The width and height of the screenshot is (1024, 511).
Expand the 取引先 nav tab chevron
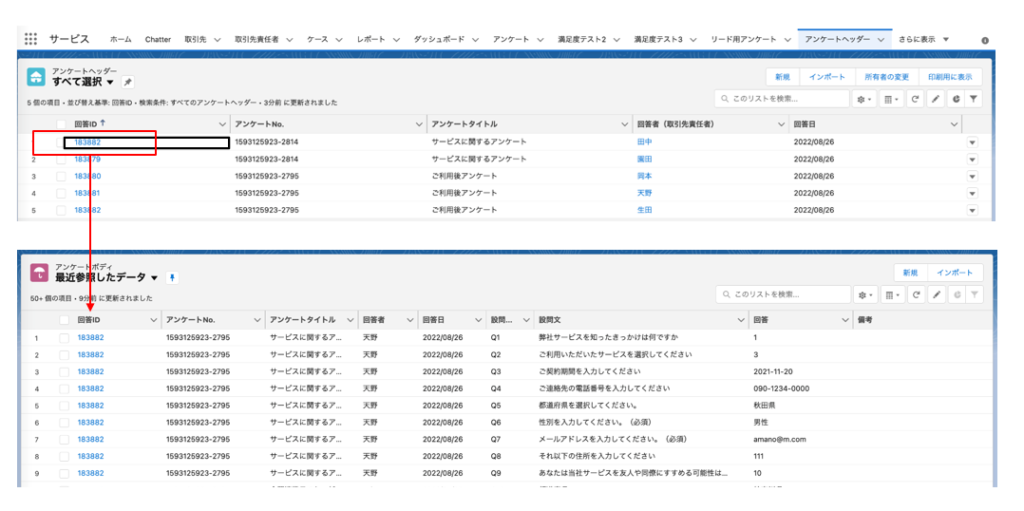coord(217,40)
